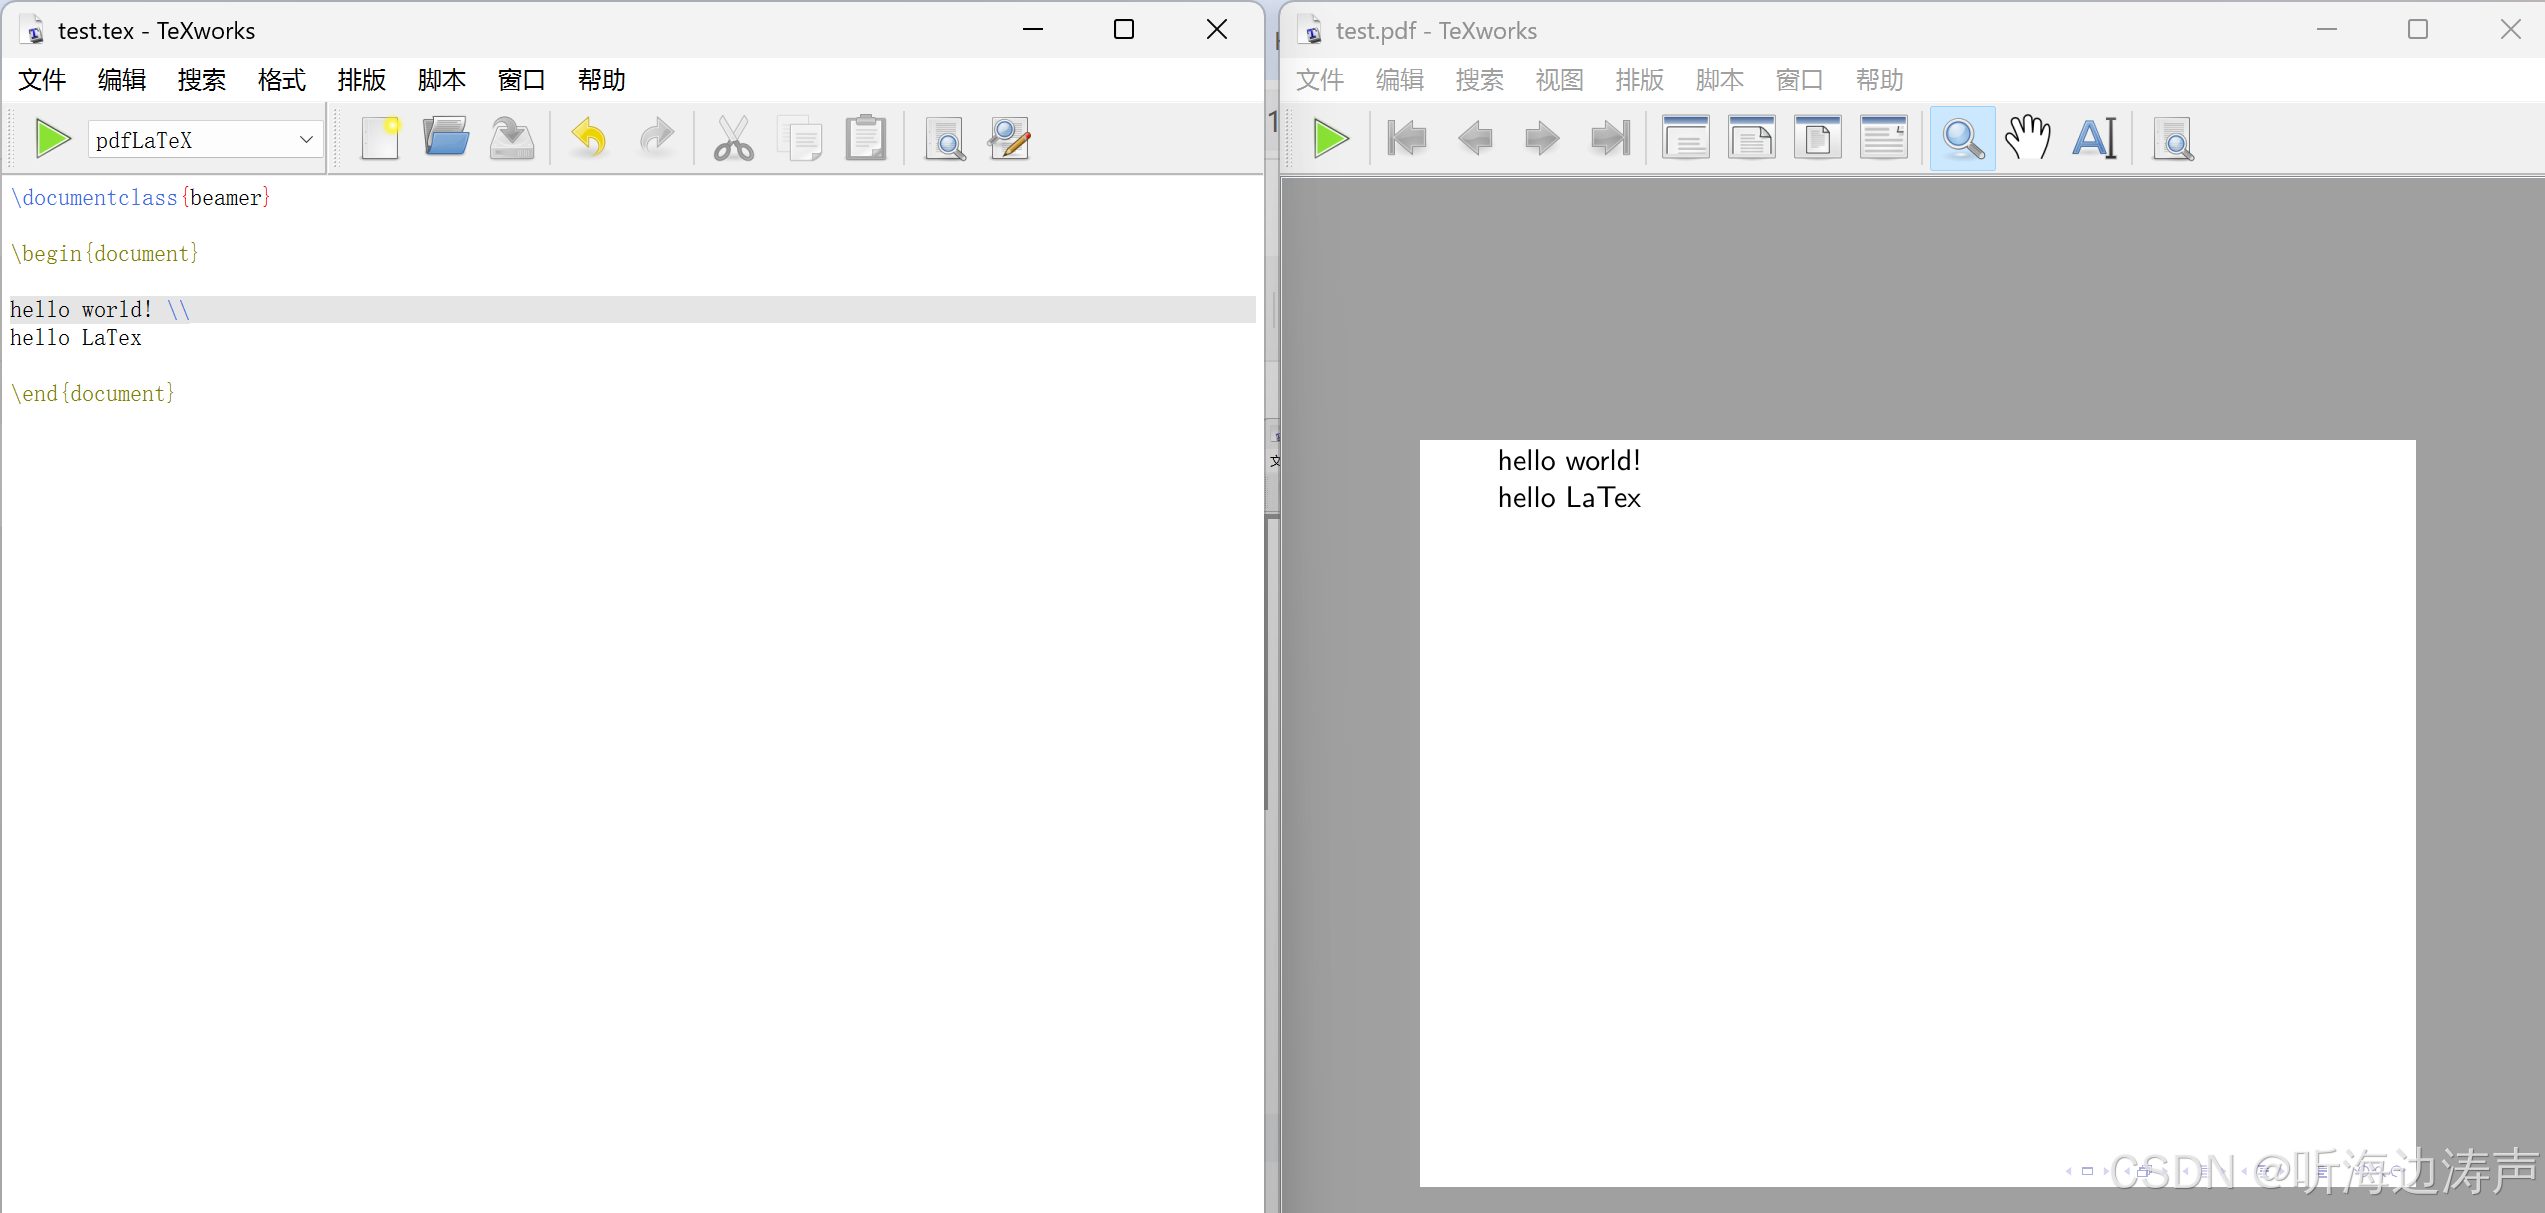The width and height of the screenshot is (2545, 1213).
Task: Toggle the hand scroll tool in PDF viewer
Action: point(2028,139)
